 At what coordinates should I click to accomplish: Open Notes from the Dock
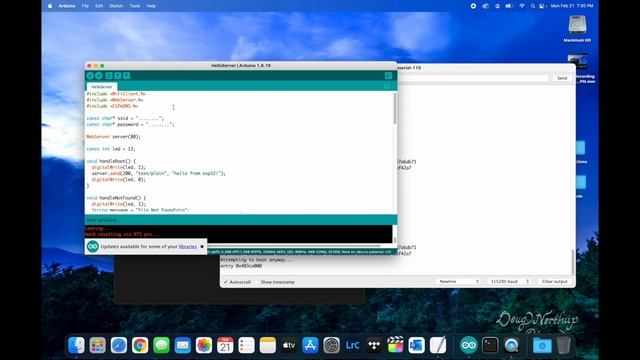coord(267,346)
